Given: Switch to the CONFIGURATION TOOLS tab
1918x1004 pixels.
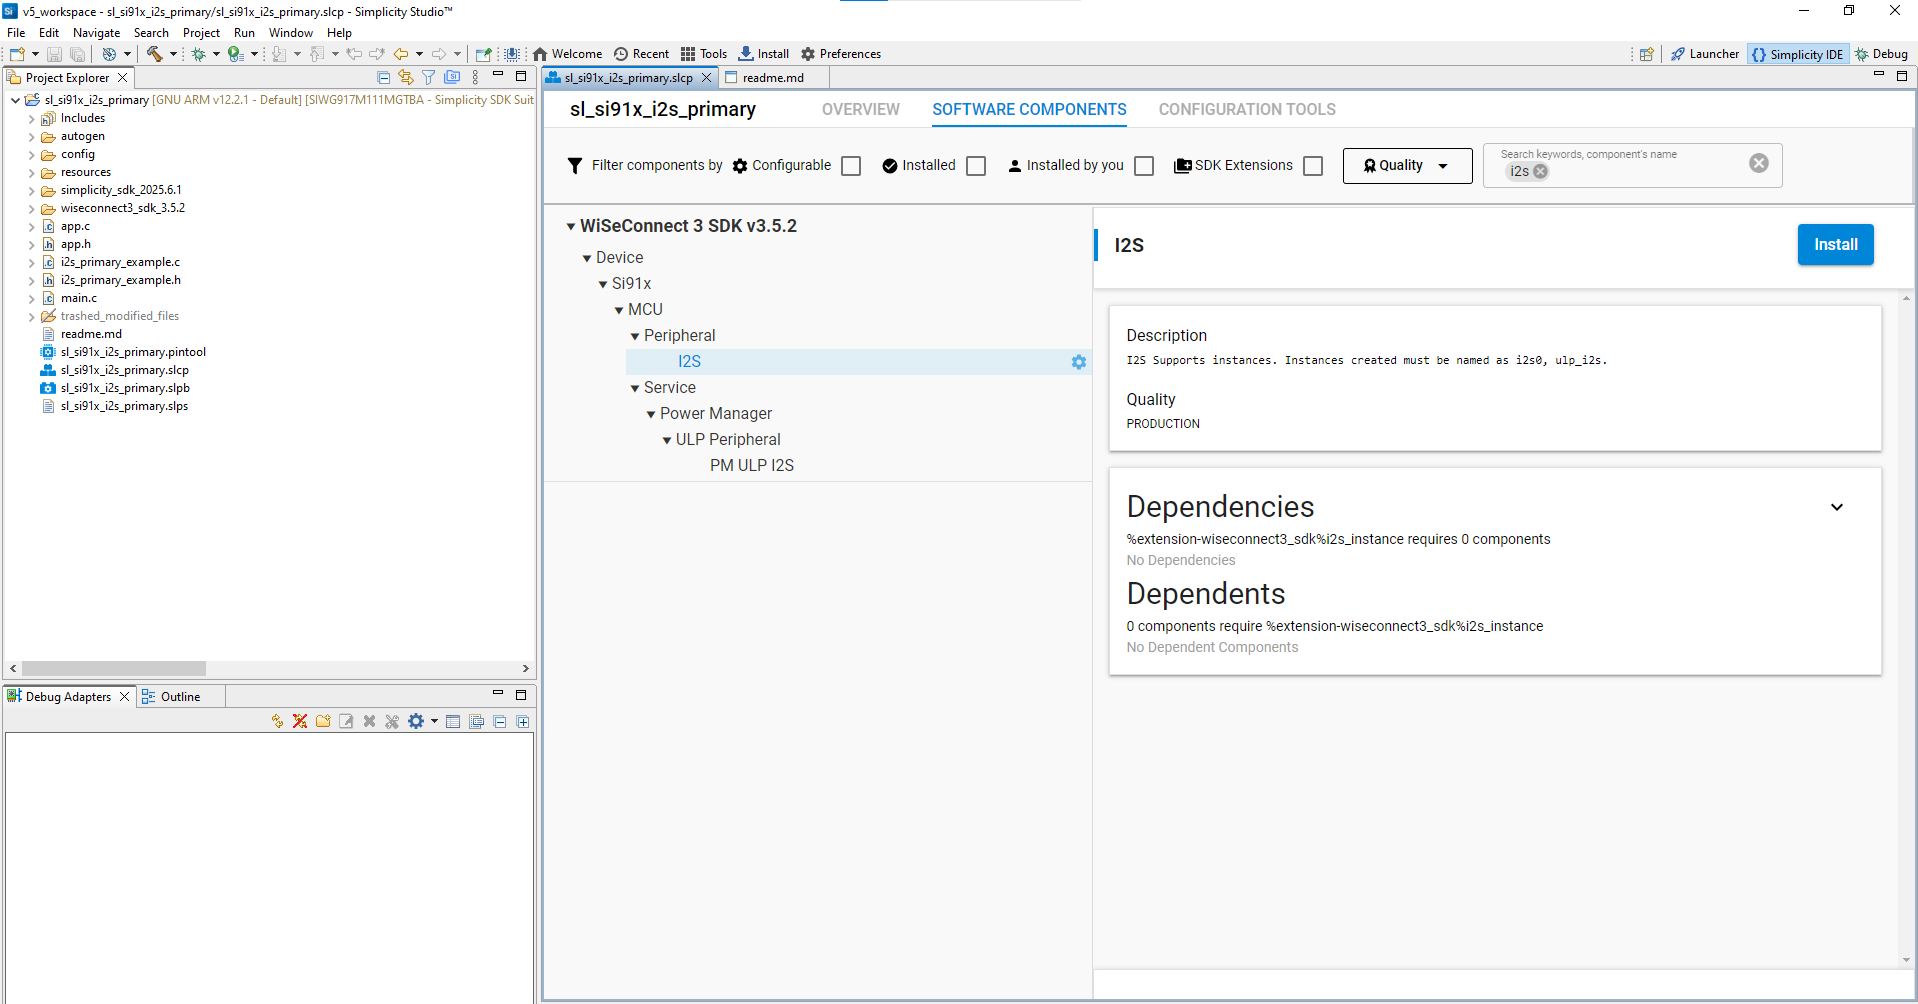Looking at the screenshot, I should 1246,109.
